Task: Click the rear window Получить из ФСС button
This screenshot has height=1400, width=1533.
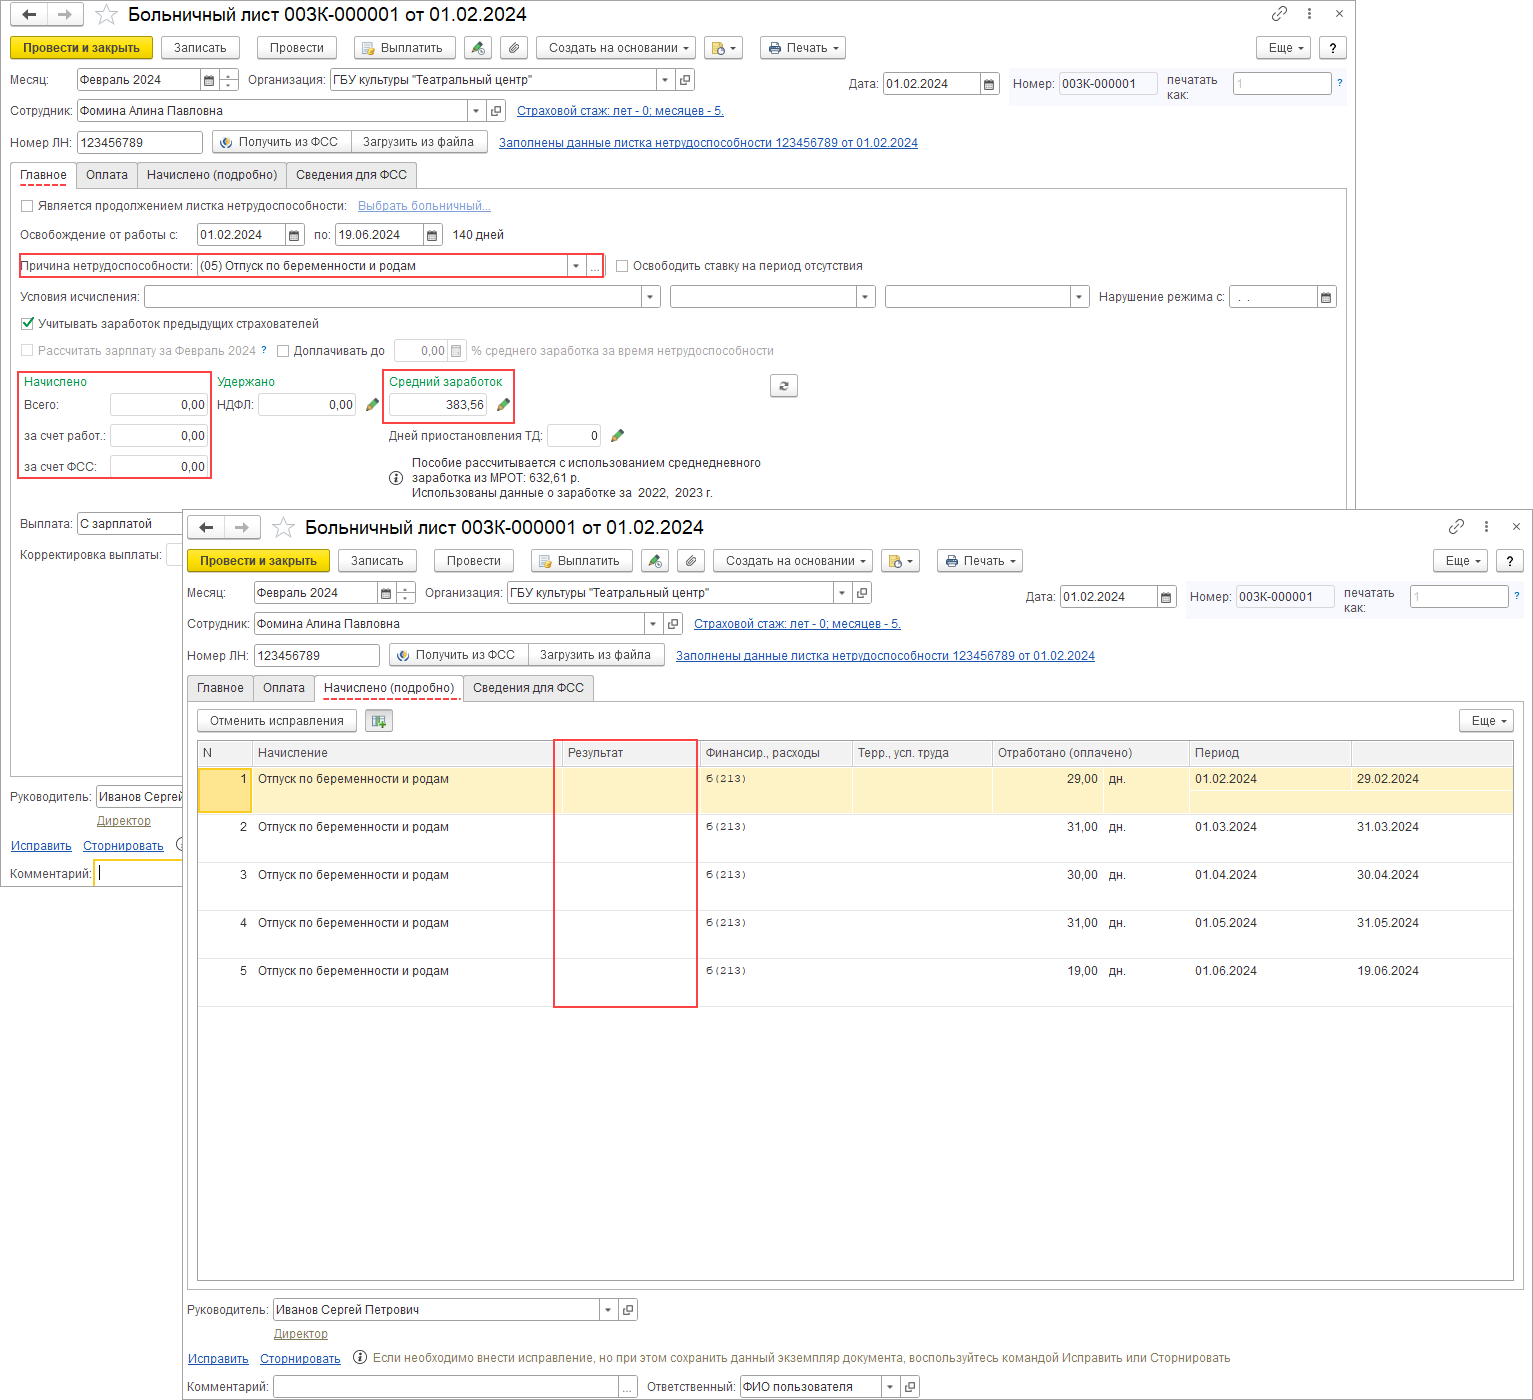Action: [280, 142]
